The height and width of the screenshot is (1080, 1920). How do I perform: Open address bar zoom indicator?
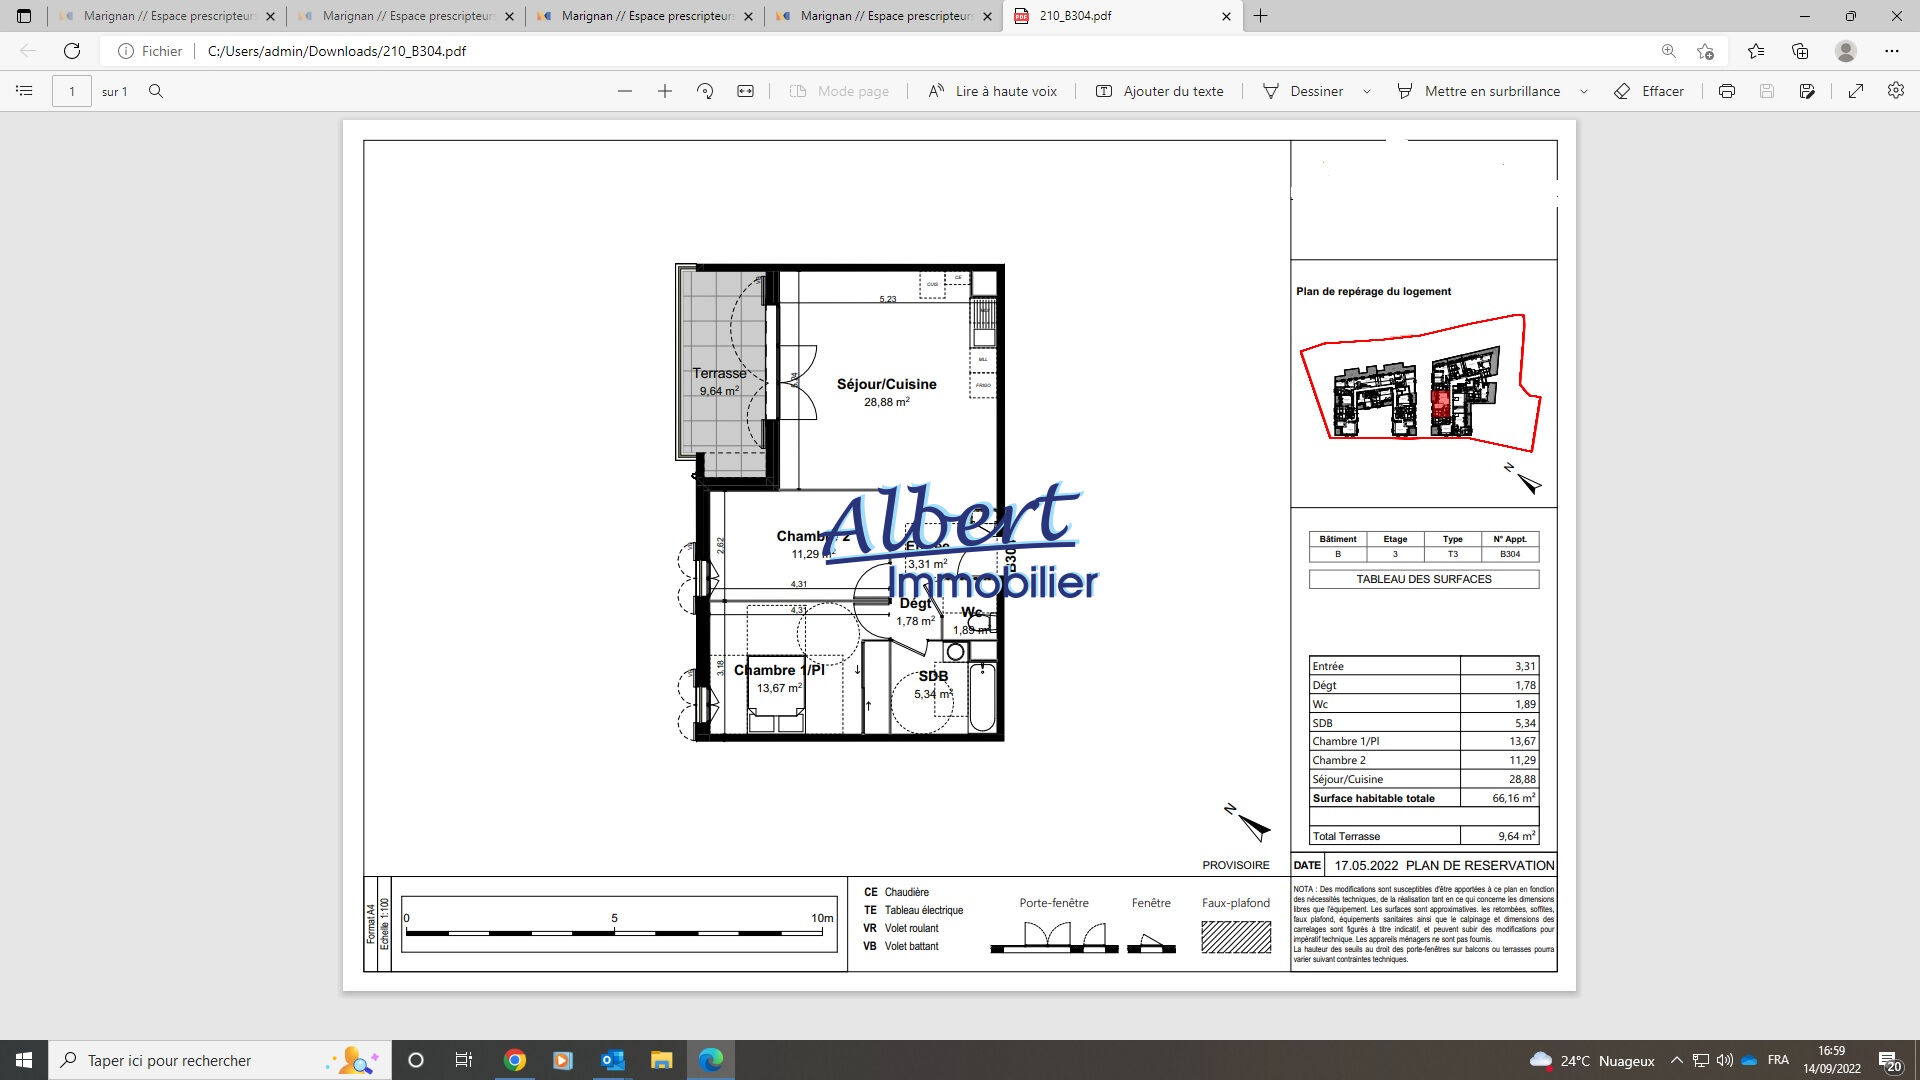1668,51
